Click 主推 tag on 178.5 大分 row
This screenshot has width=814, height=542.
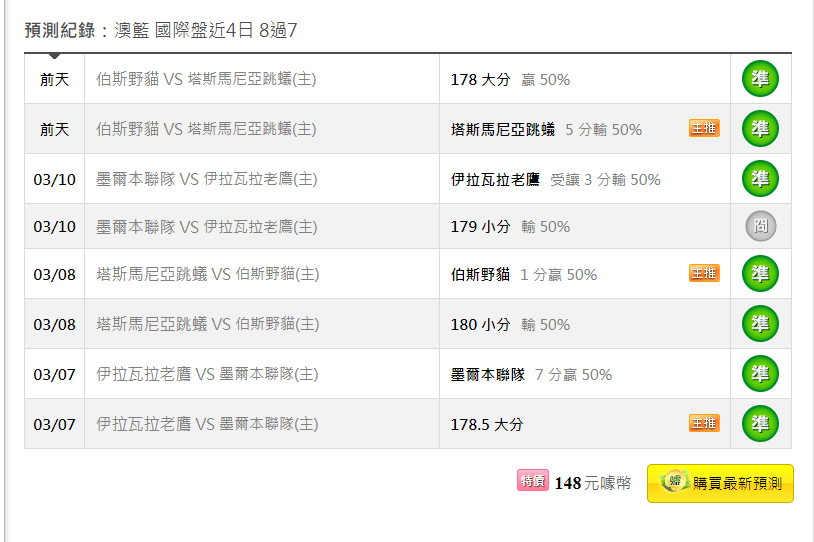click(704, 423)
